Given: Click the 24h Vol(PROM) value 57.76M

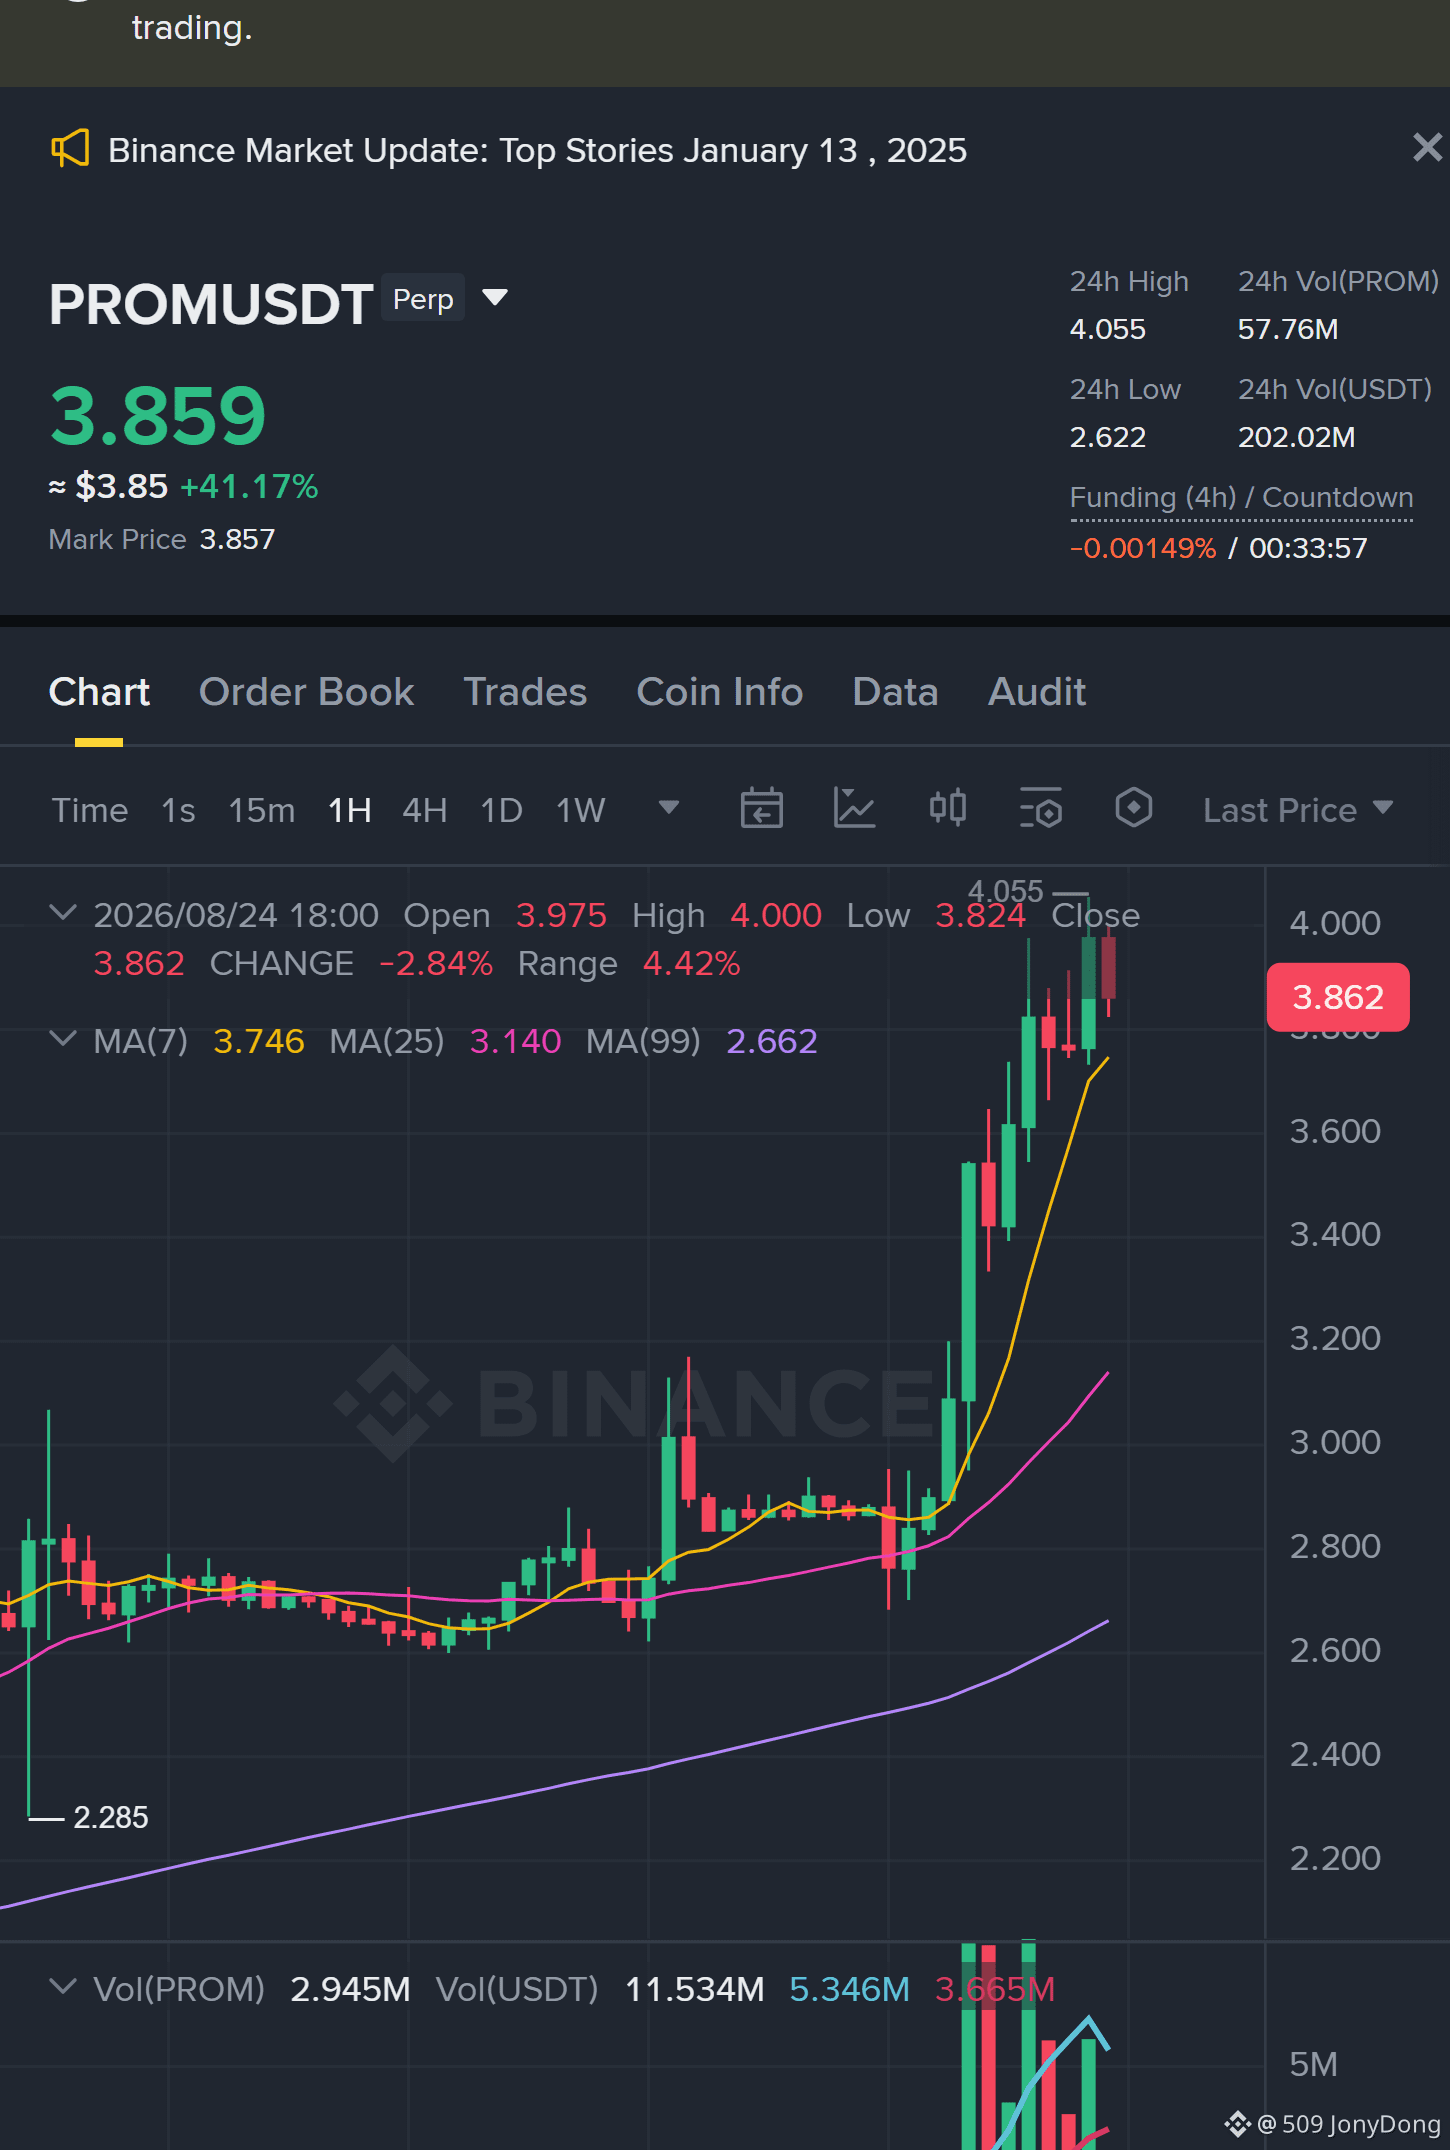Looking at the screenshot, I should pos(1288,329).
